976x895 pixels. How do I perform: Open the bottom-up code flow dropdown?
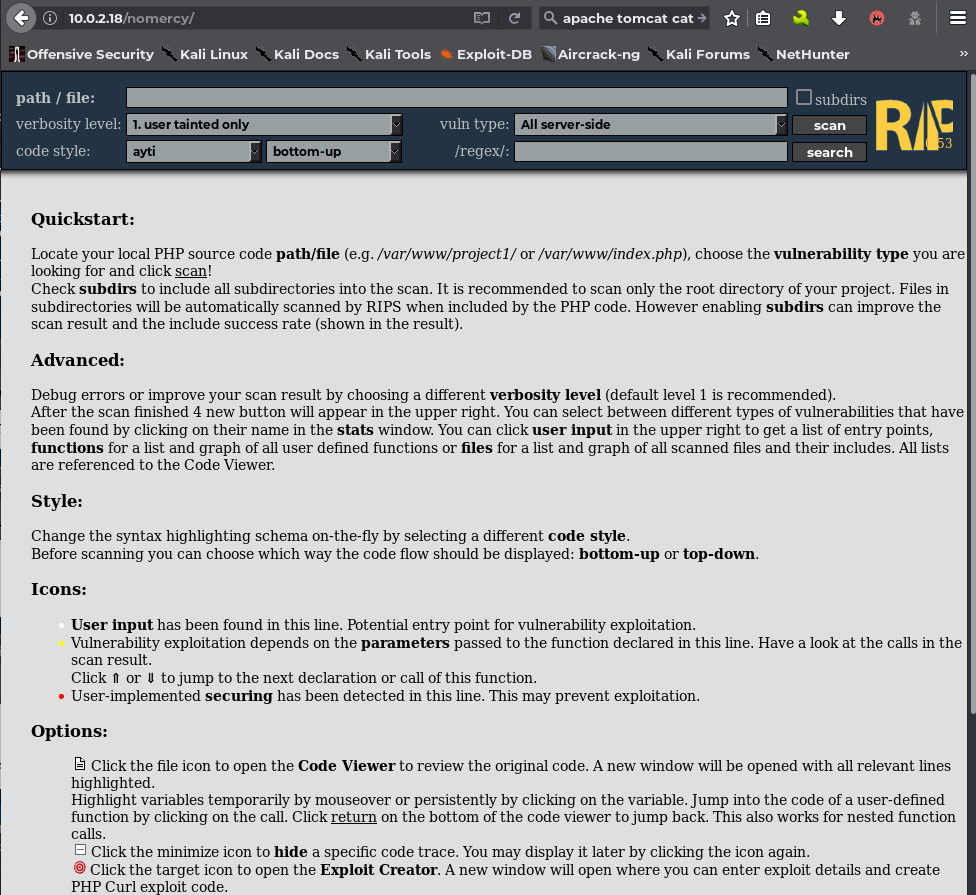[x=334, y=152]
